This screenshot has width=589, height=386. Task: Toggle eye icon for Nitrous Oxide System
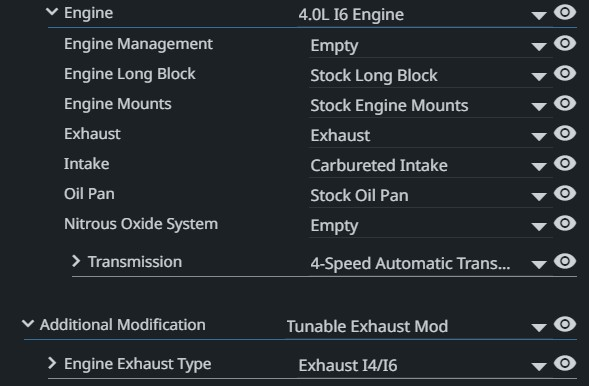coord(565,223)
